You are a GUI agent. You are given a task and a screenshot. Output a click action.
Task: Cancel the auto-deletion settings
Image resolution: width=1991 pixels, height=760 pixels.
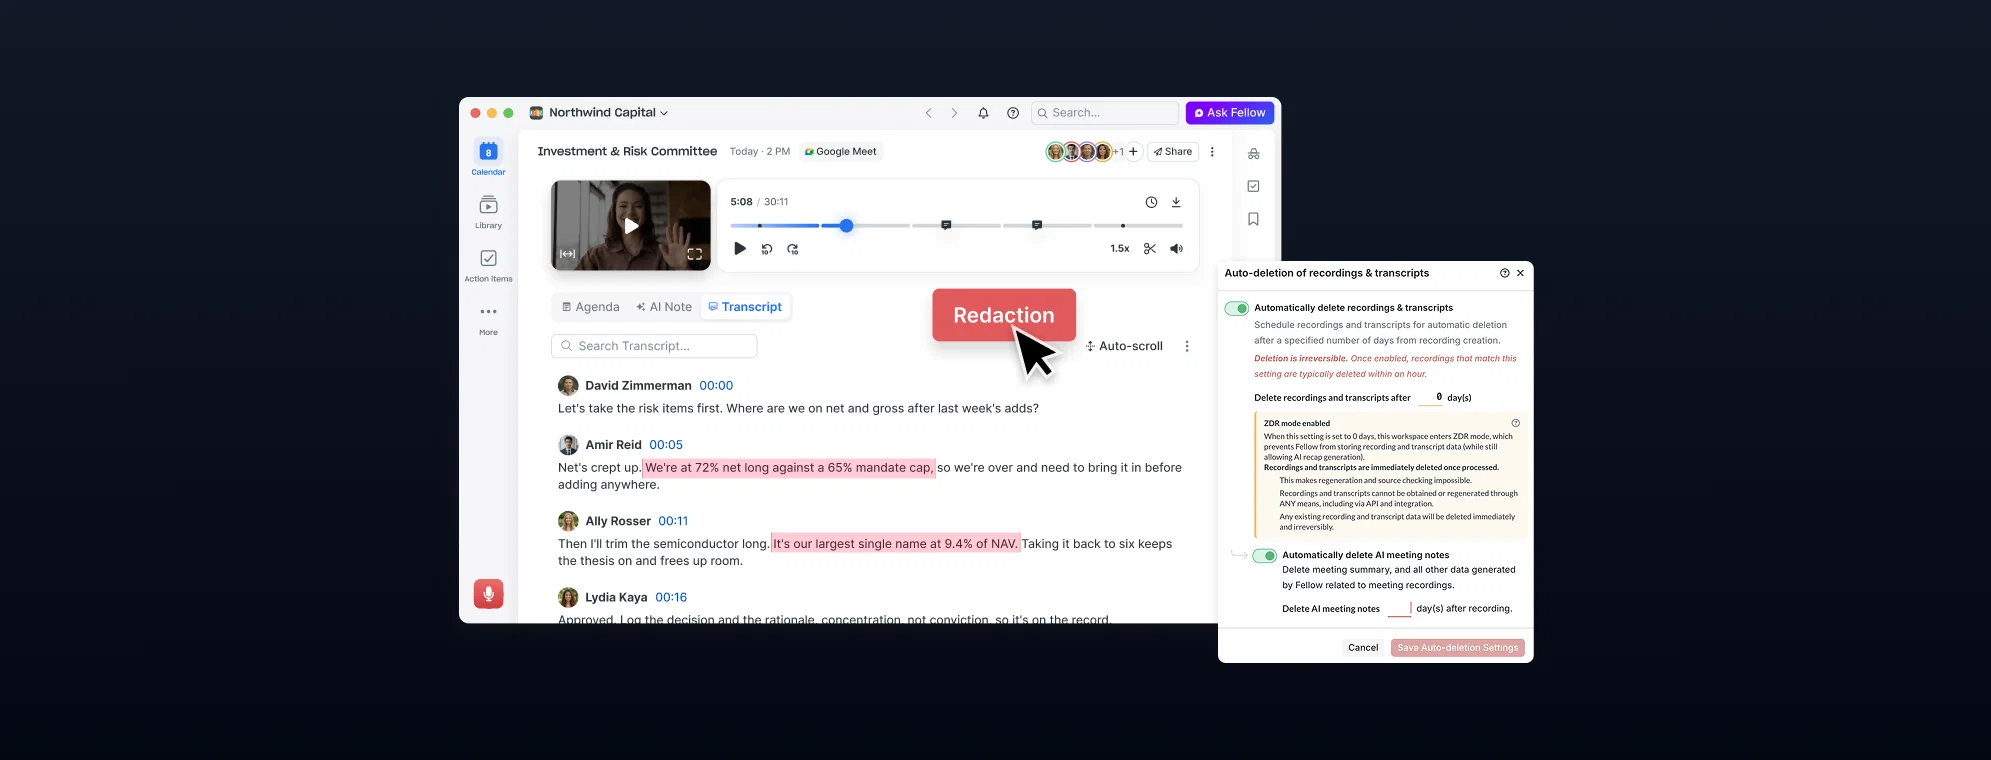1363,648
